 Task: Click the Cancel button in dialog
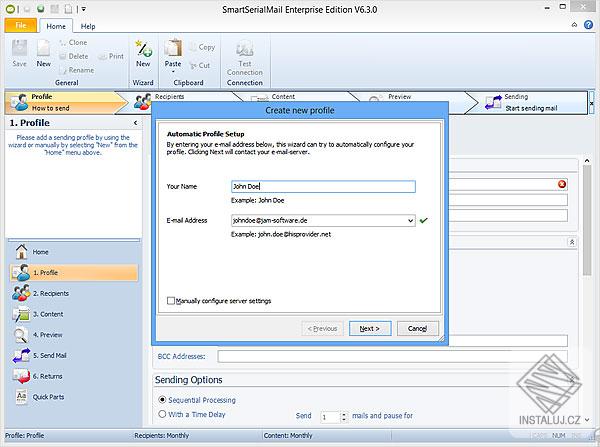(417, 328)
